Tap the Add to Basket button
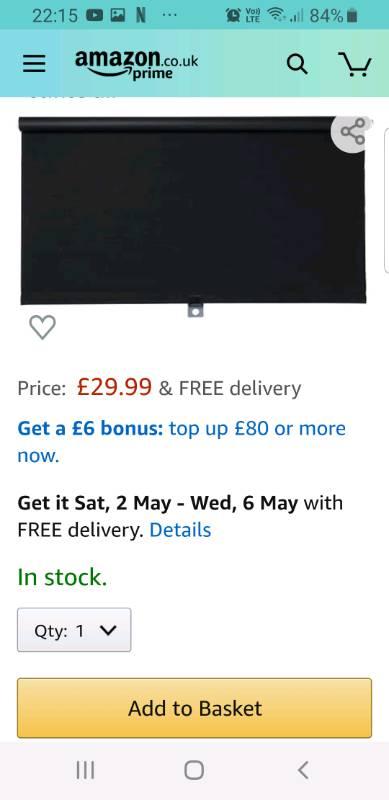 [194, 708]
